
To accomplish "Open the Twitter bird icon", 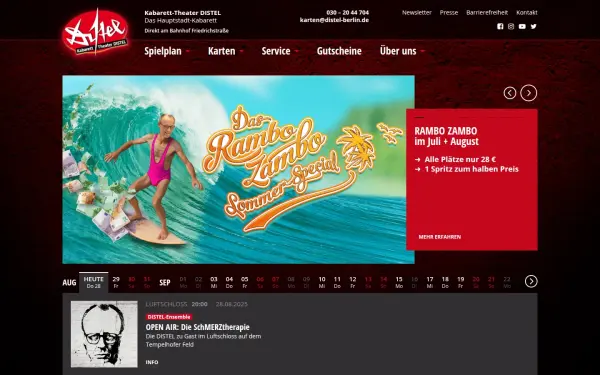I will (x=533, y=26).
